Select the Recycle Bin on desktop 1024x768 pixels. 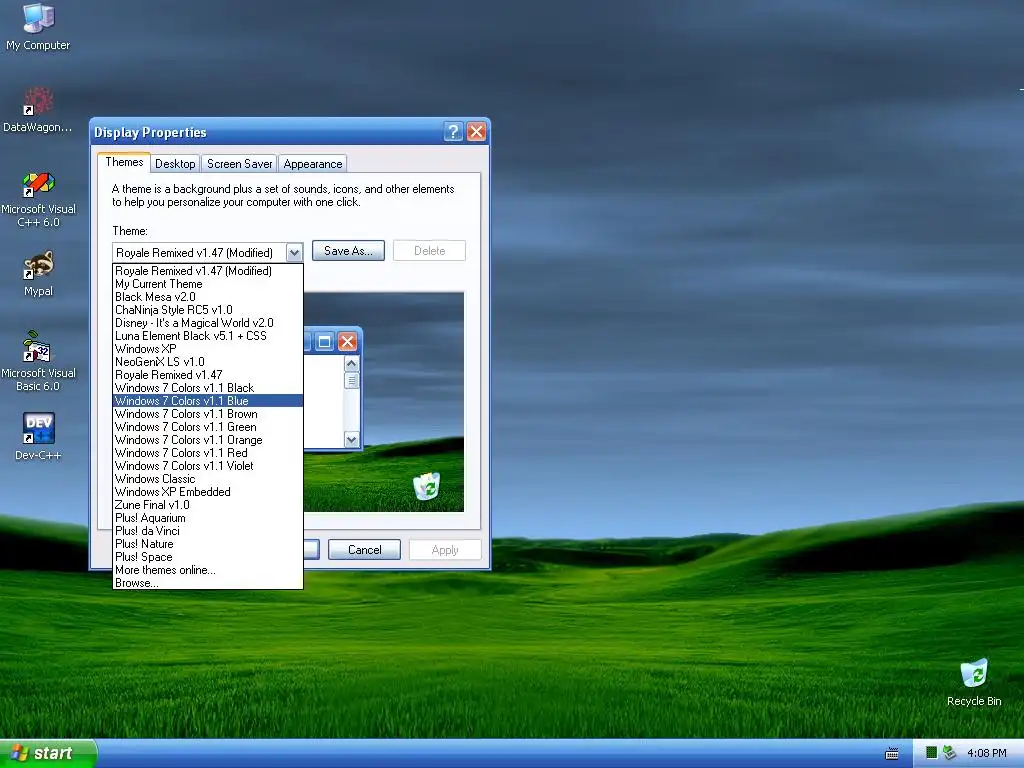coord(974,682)
